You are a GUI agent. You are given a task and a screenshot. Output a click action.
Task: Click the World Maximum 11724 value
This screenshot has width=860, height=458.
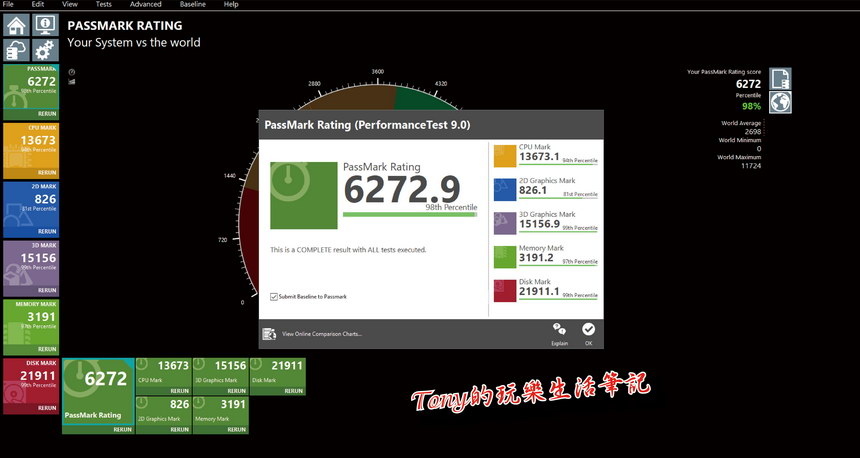pyautogui.click(x=751, y=166)
